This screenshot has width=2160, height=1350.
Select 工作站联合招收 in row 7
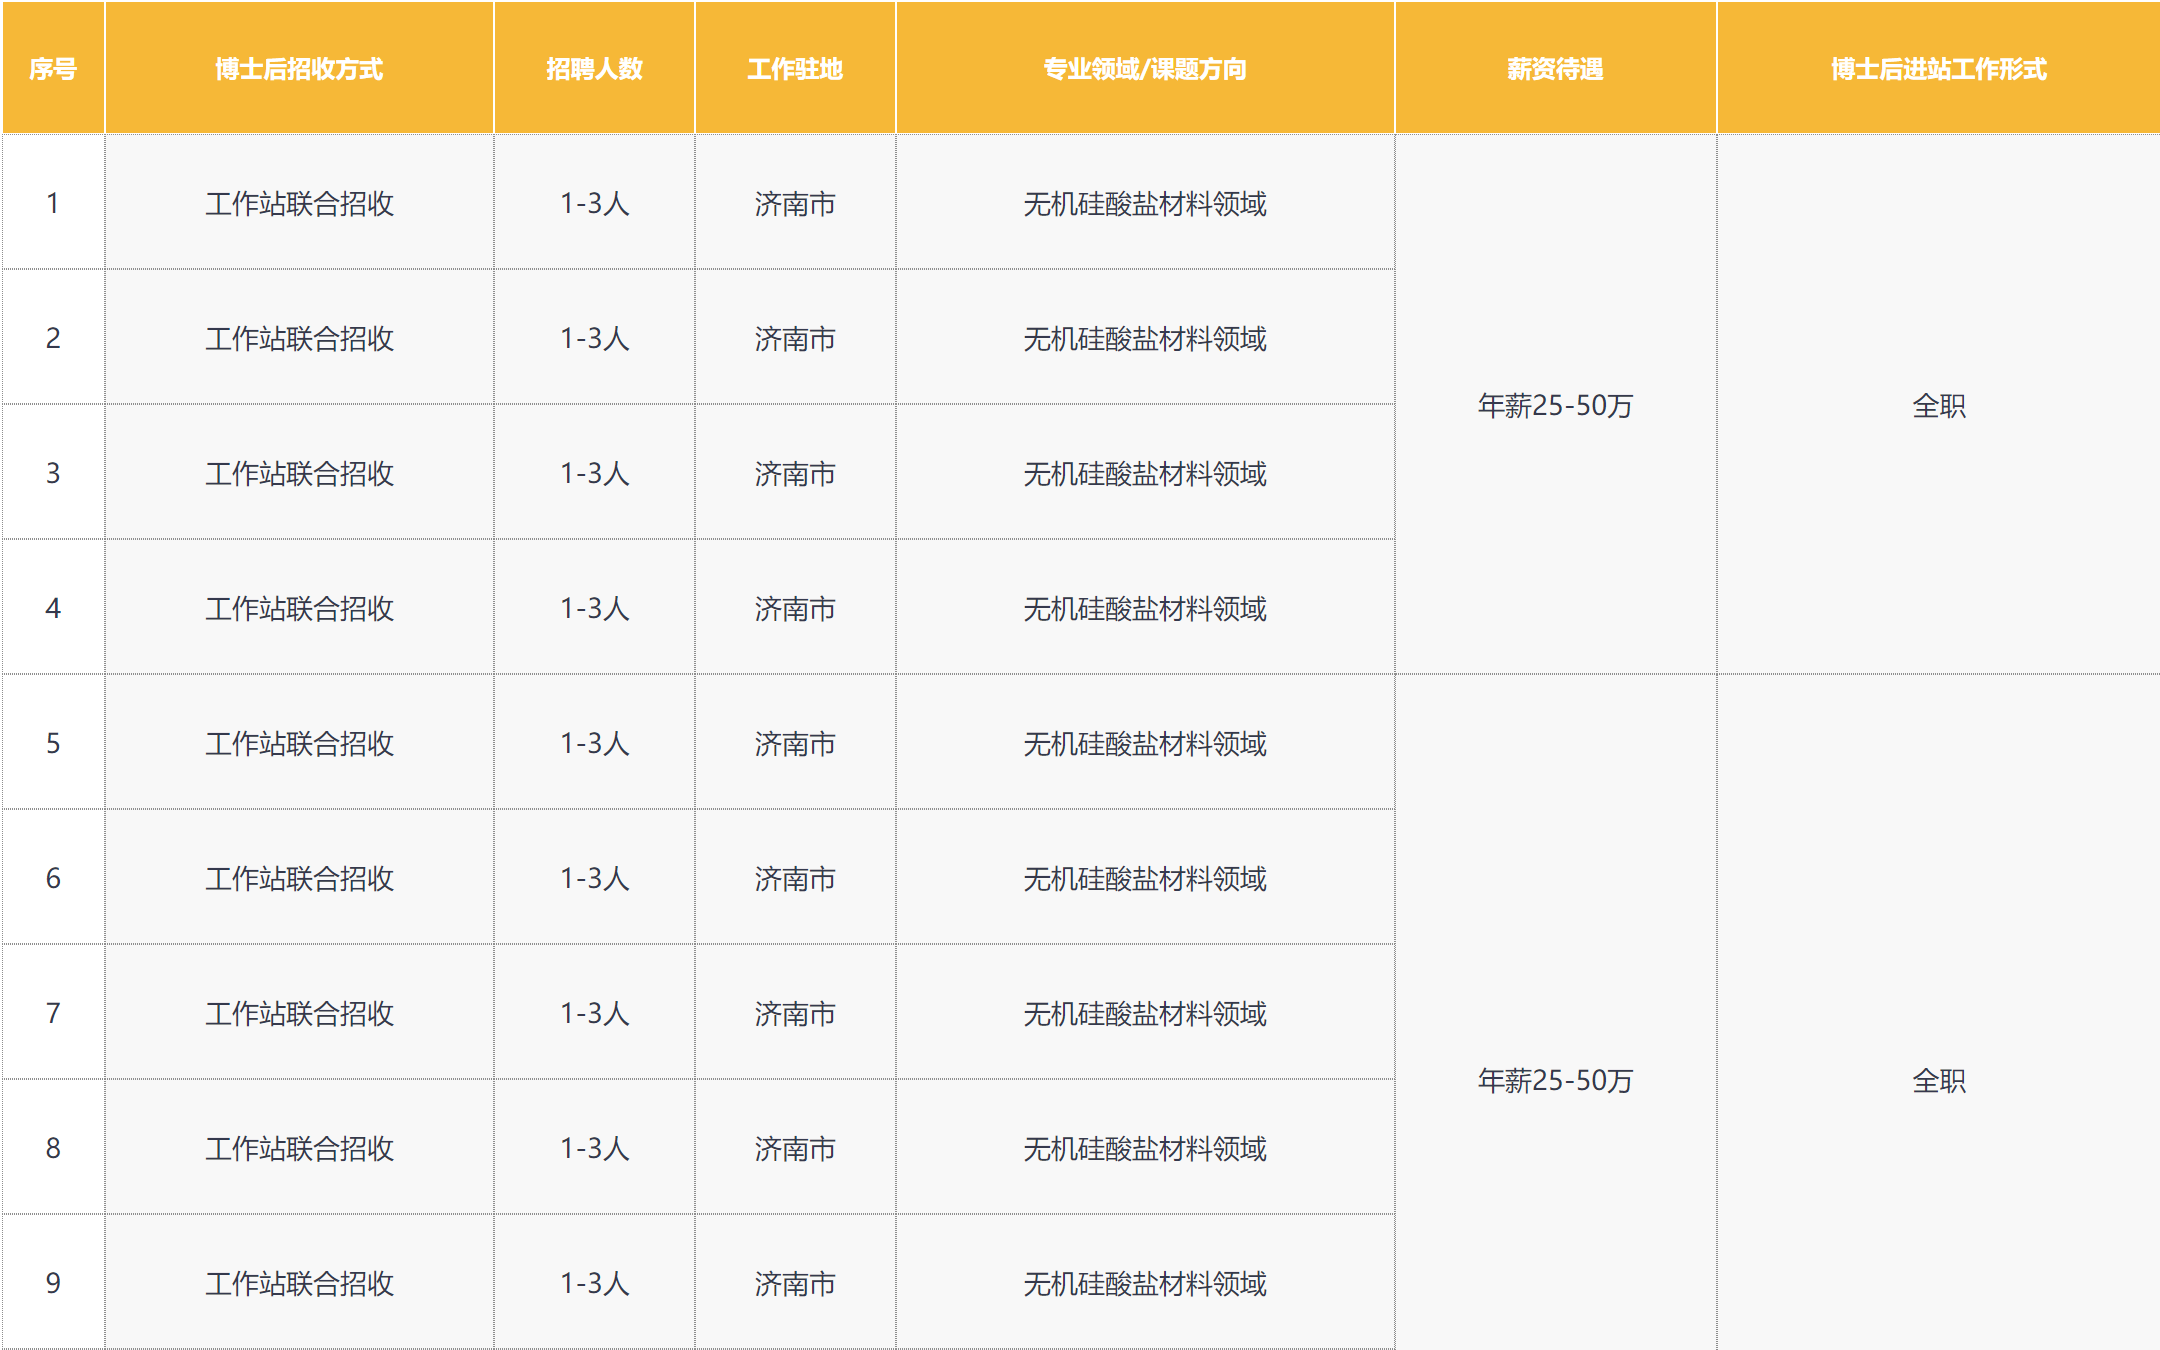(299, 1014)
